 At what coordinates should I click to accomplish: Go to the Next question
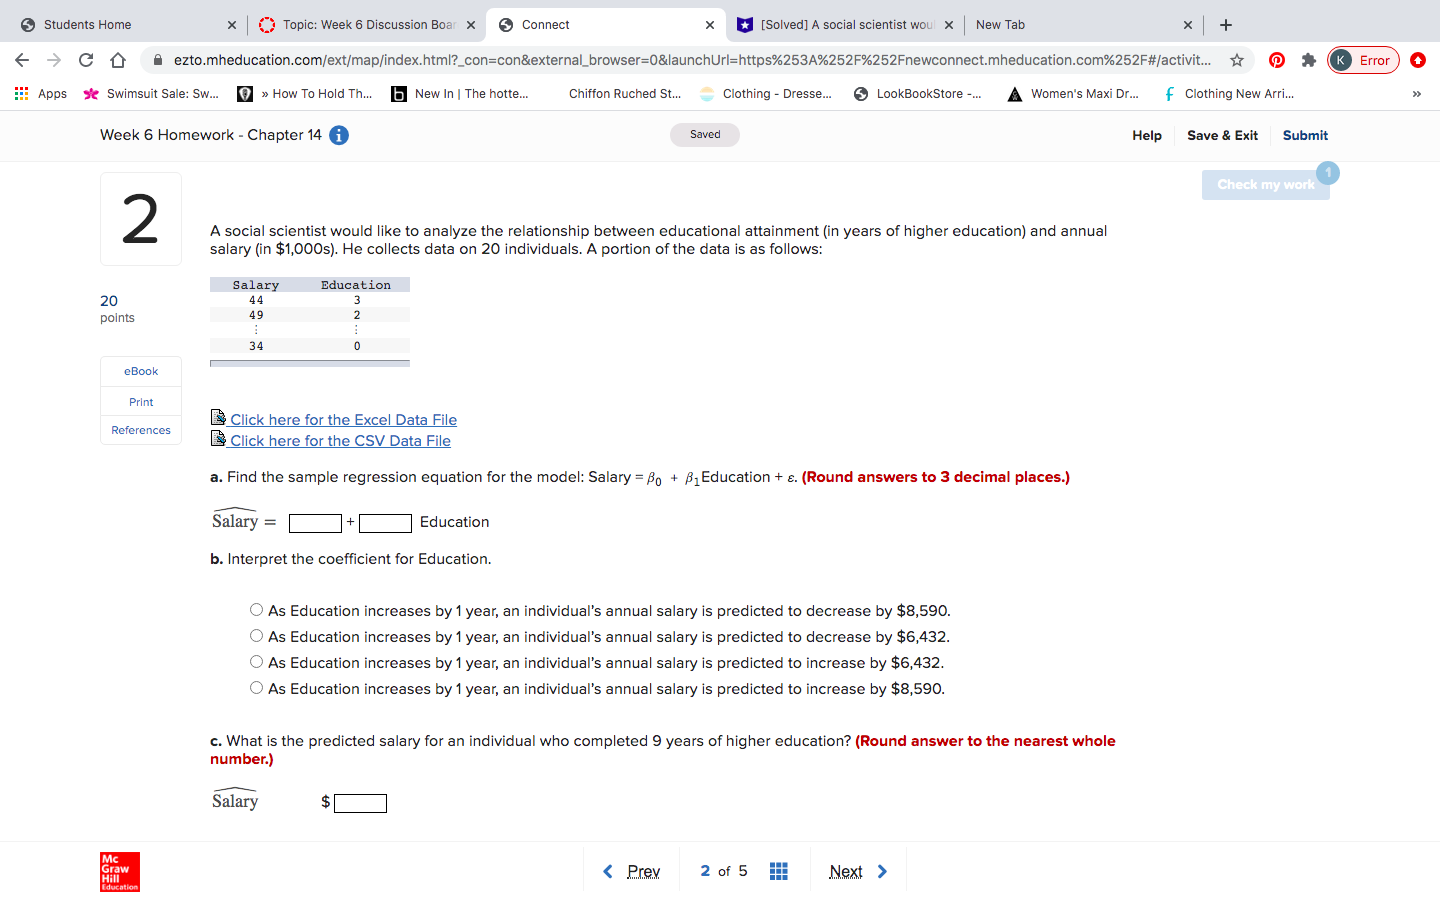click(858, 871)
